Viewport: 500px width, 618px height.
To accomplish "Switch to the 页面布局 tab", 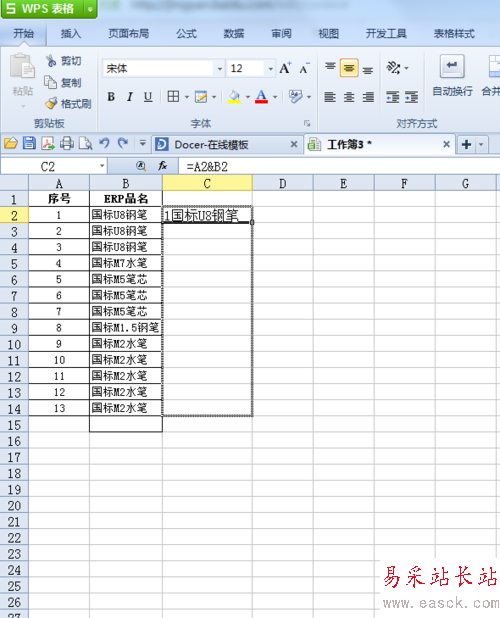I will [129, 34].
